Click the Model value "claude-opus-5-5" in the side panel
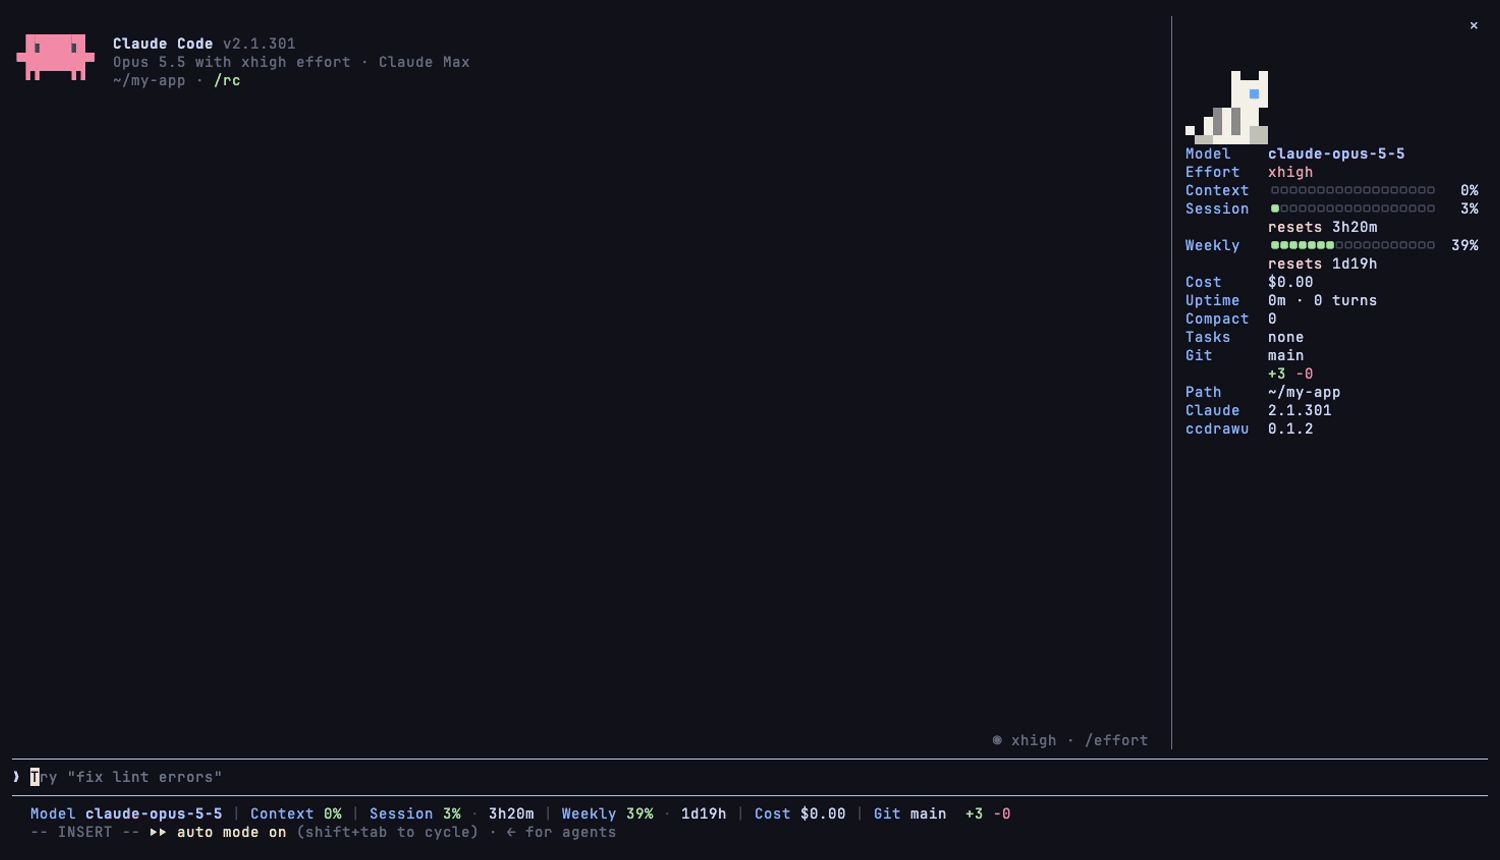The image size is (1500, 860). click(1336, 154)
